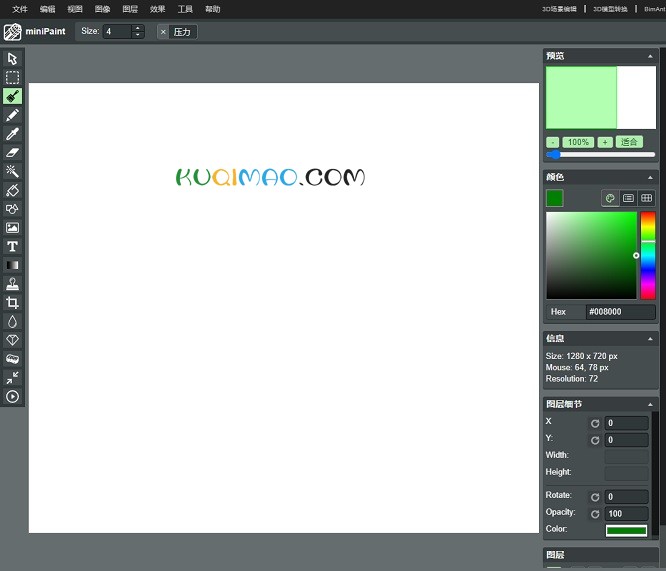Decrease brush Size with down arrow
Screen dimensions: 666x571
tap(137, 35)
